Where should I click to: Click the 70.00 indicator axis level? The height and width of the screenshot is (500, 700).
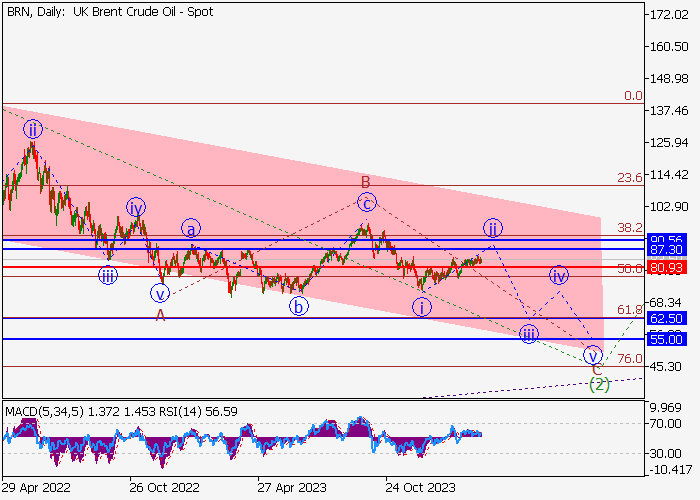tap(665, 423)
